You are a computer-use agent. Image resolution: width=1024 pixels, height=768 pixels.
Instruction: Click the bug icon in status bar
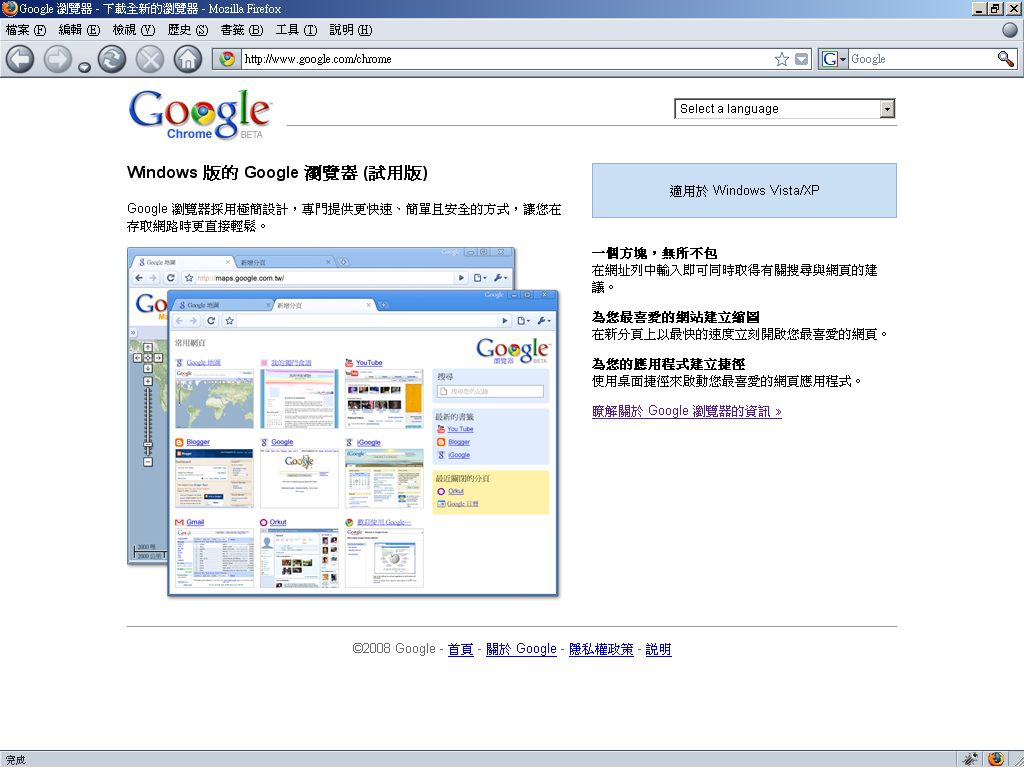tap(970, 759)
